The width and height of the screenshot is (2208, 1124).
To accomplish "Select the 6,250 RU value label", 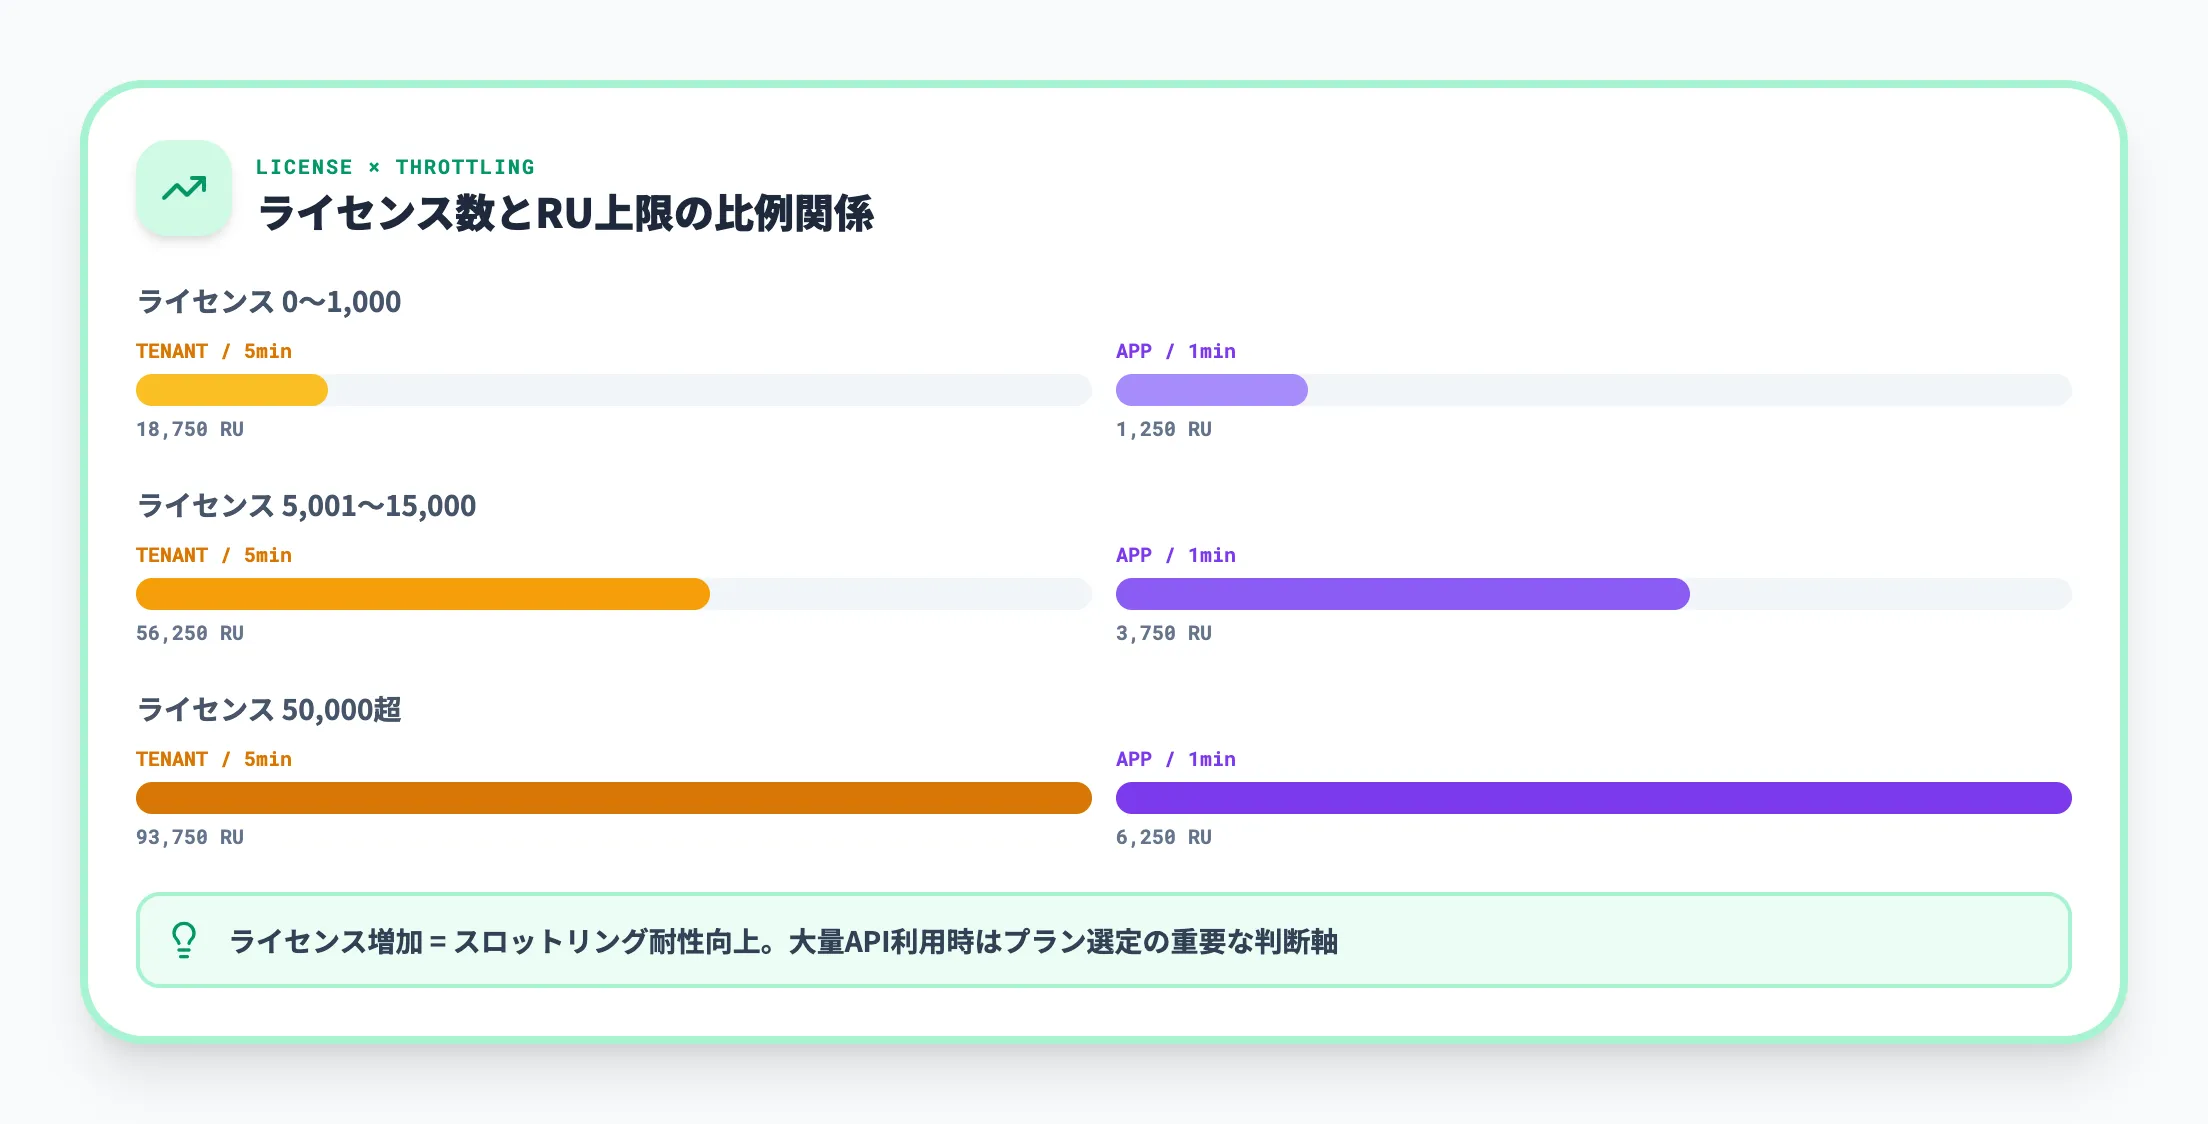I will click(1163, 837).
